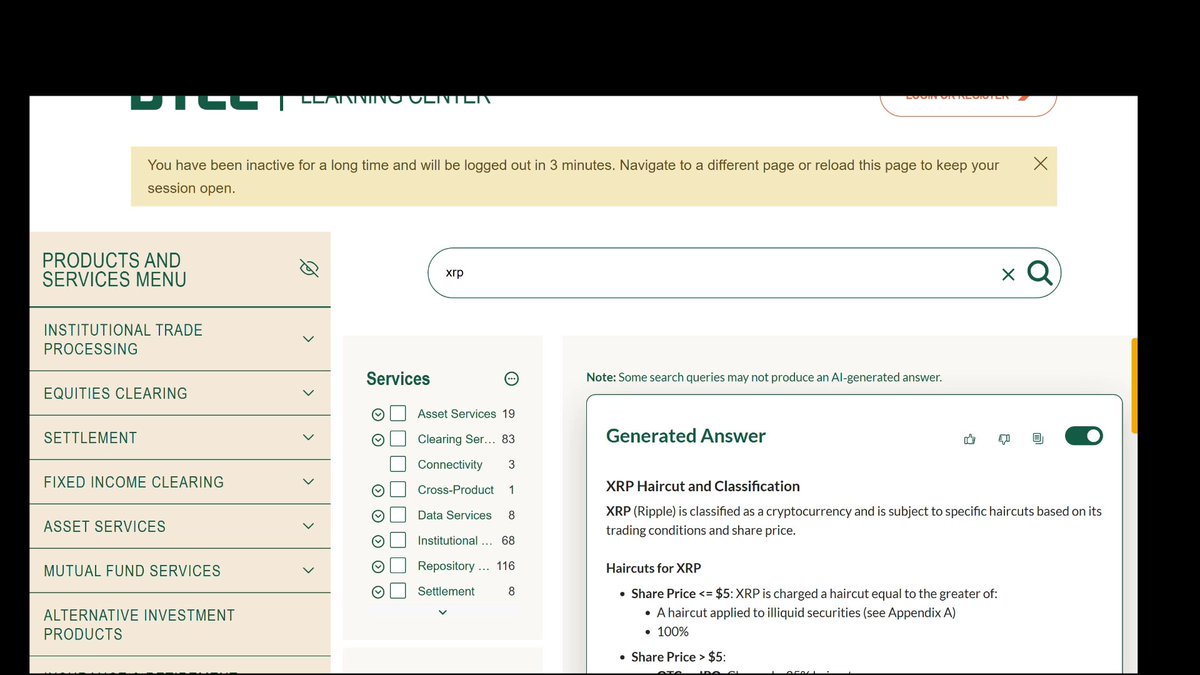Tick the Settlement filter checkbox in Services
Image resolution: width=1200 pixels, height=675 pixels.
coord(398,591)
